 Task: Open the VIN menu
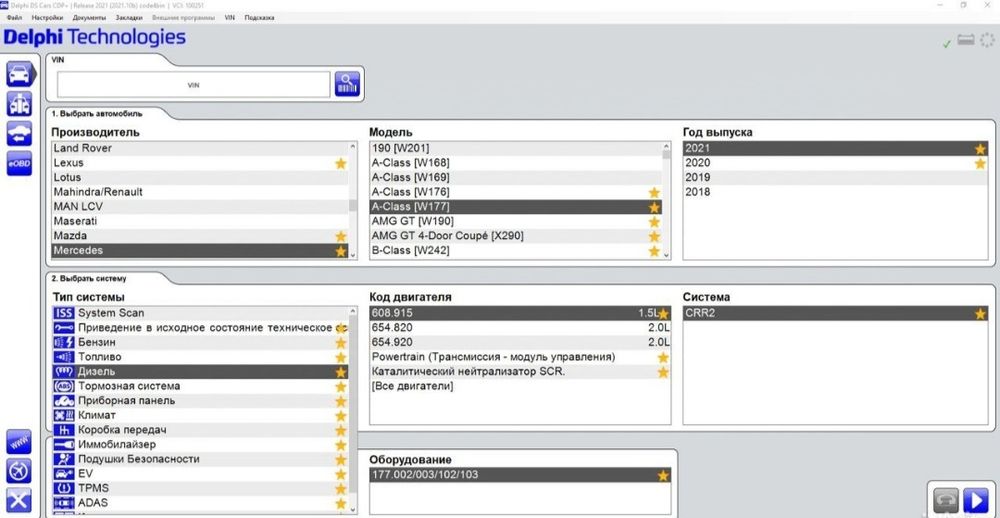click(x=230, y=18)
